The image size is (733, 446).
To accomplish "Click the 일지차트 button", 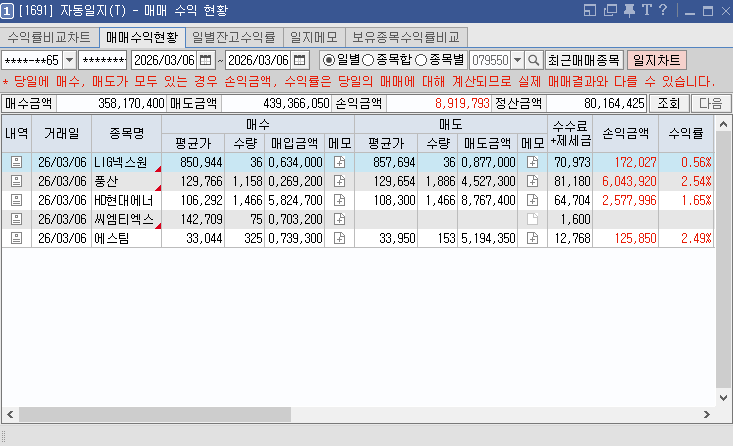I will click(656, 60).
